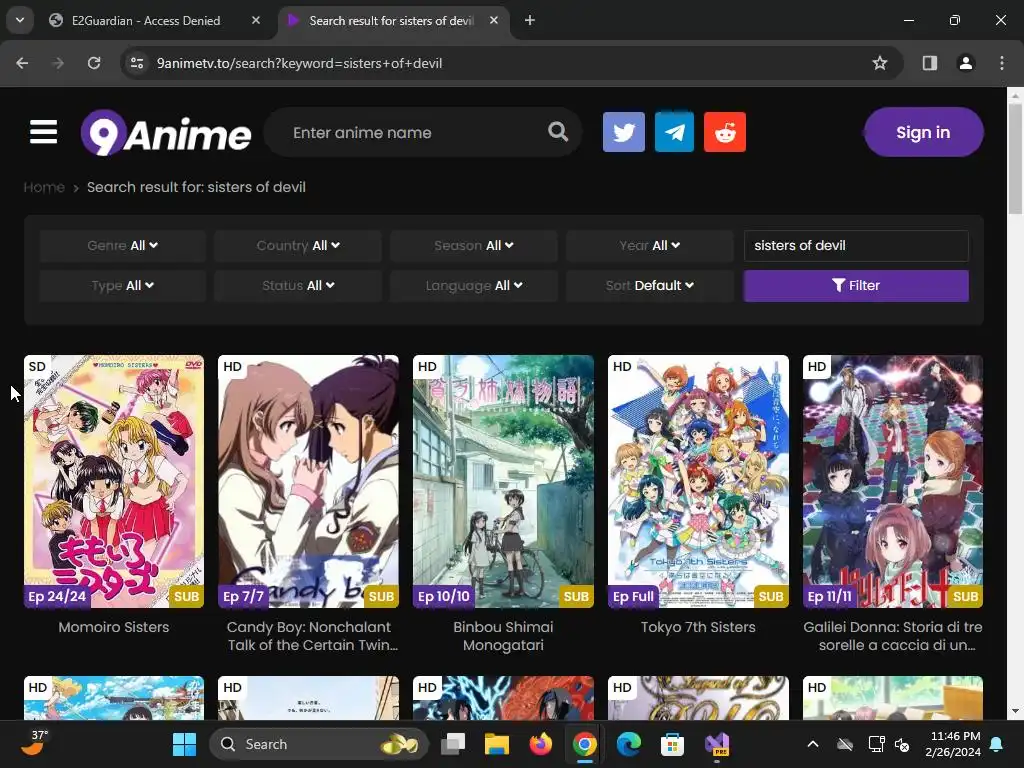Viewport: 1024px width, 768px height.
Task: Show hidden system tray icons
Action: pos(812,744)
